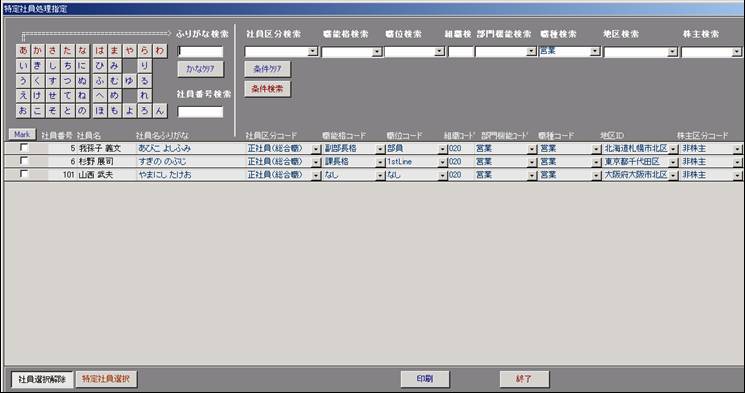Tick the checkbox for 杉野 展司
Image resolution: width=745 pixels, height=393 pixels.
23,161
